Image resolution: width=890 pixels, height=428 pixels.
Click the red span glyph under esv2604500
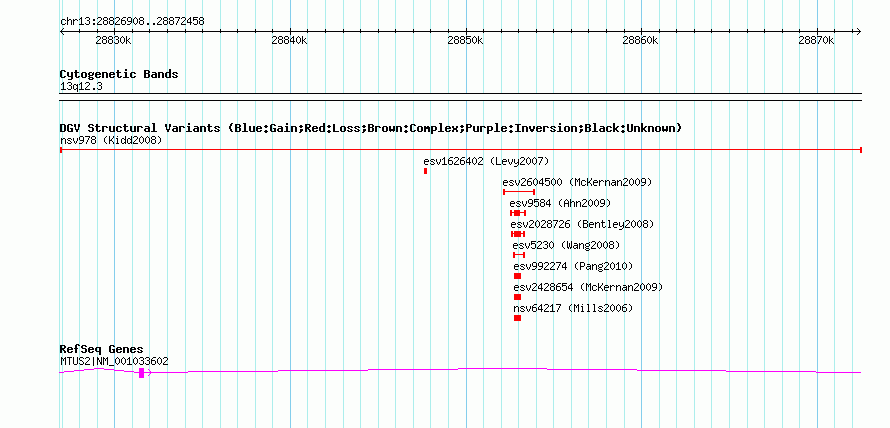[519, 192]
